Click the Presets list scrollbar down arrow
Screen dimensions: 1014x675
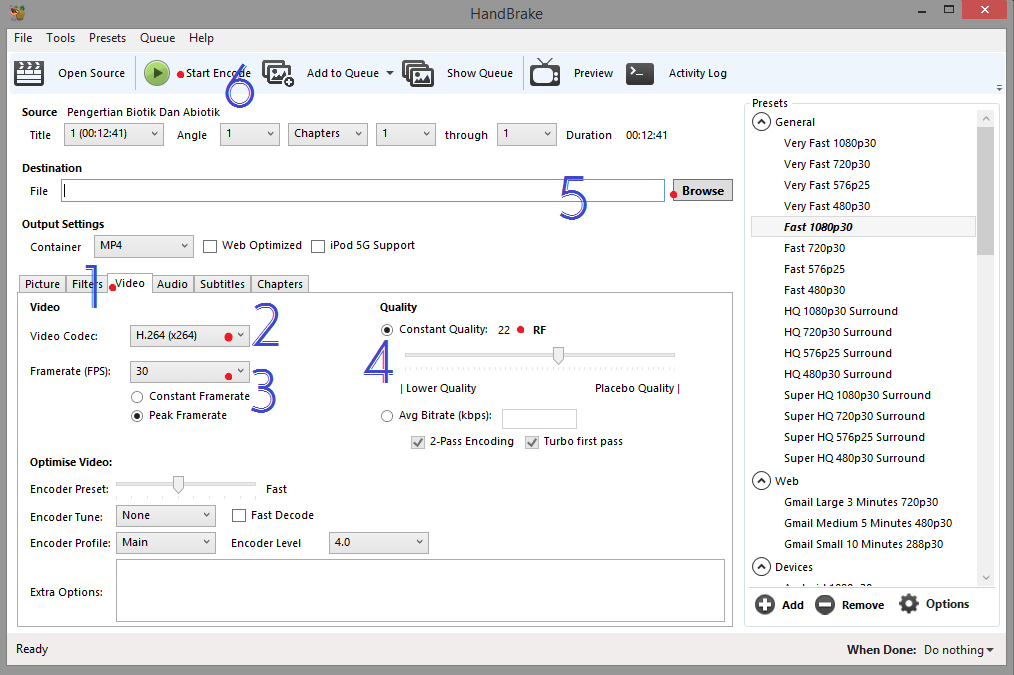coord(986,577)
